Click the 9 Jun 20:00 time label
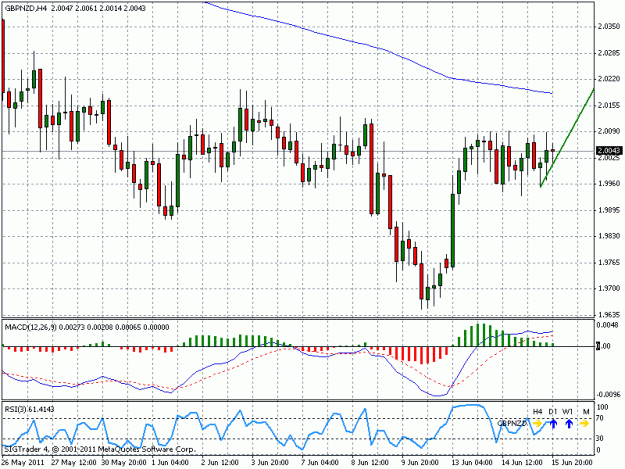Image resolution: width=625 pixels, height=469 pixels. pos(420,463)
